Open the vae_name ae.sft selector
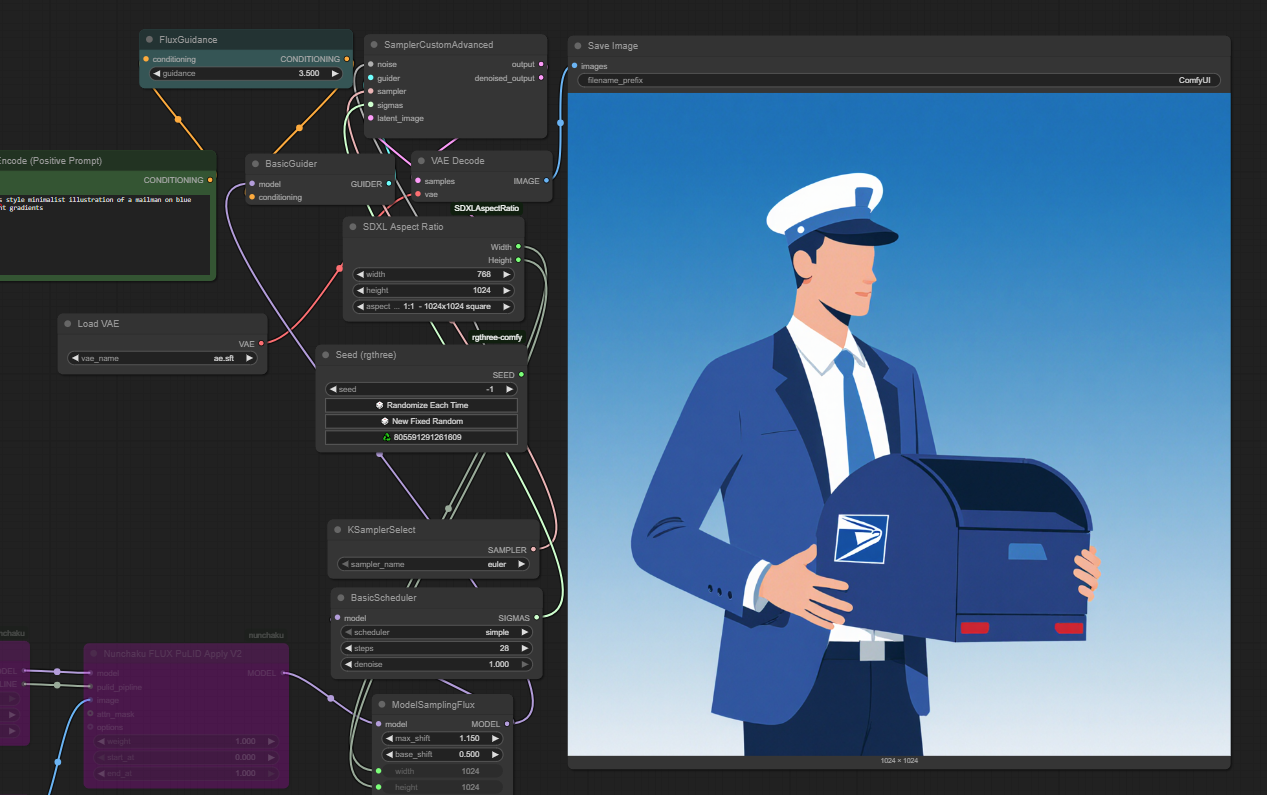1267x795 pixels. point(162,358)
